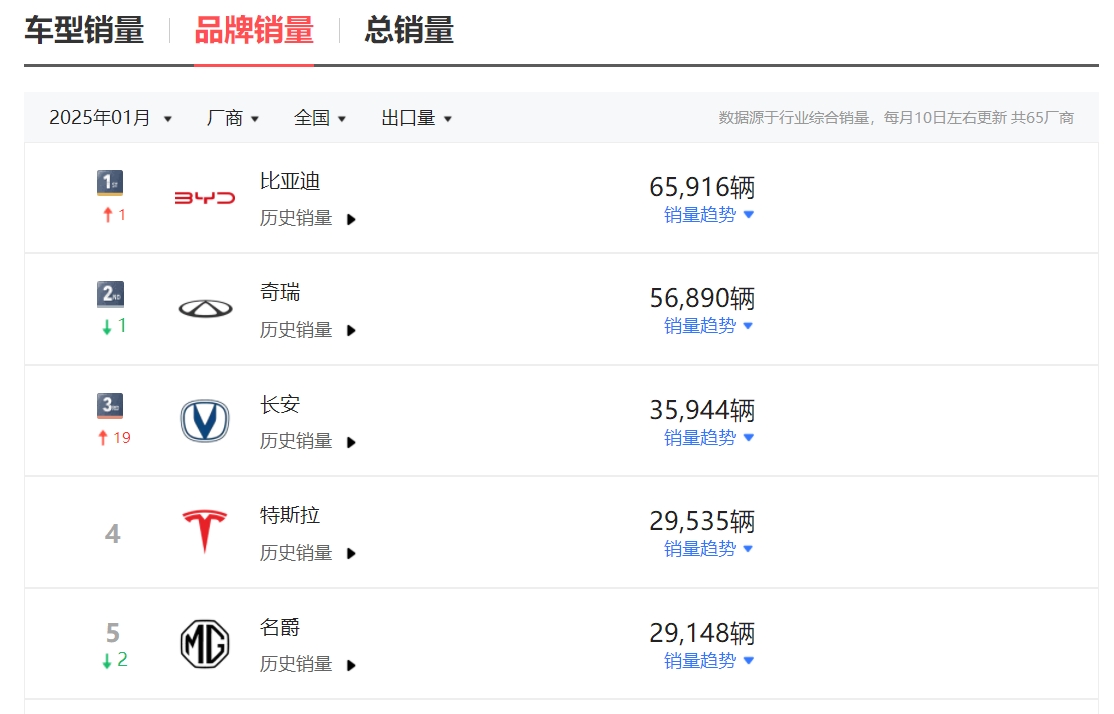Click rank number 5 for 名爵
This screenshot has width=1114, height=714.
click(x=112, y=632)
